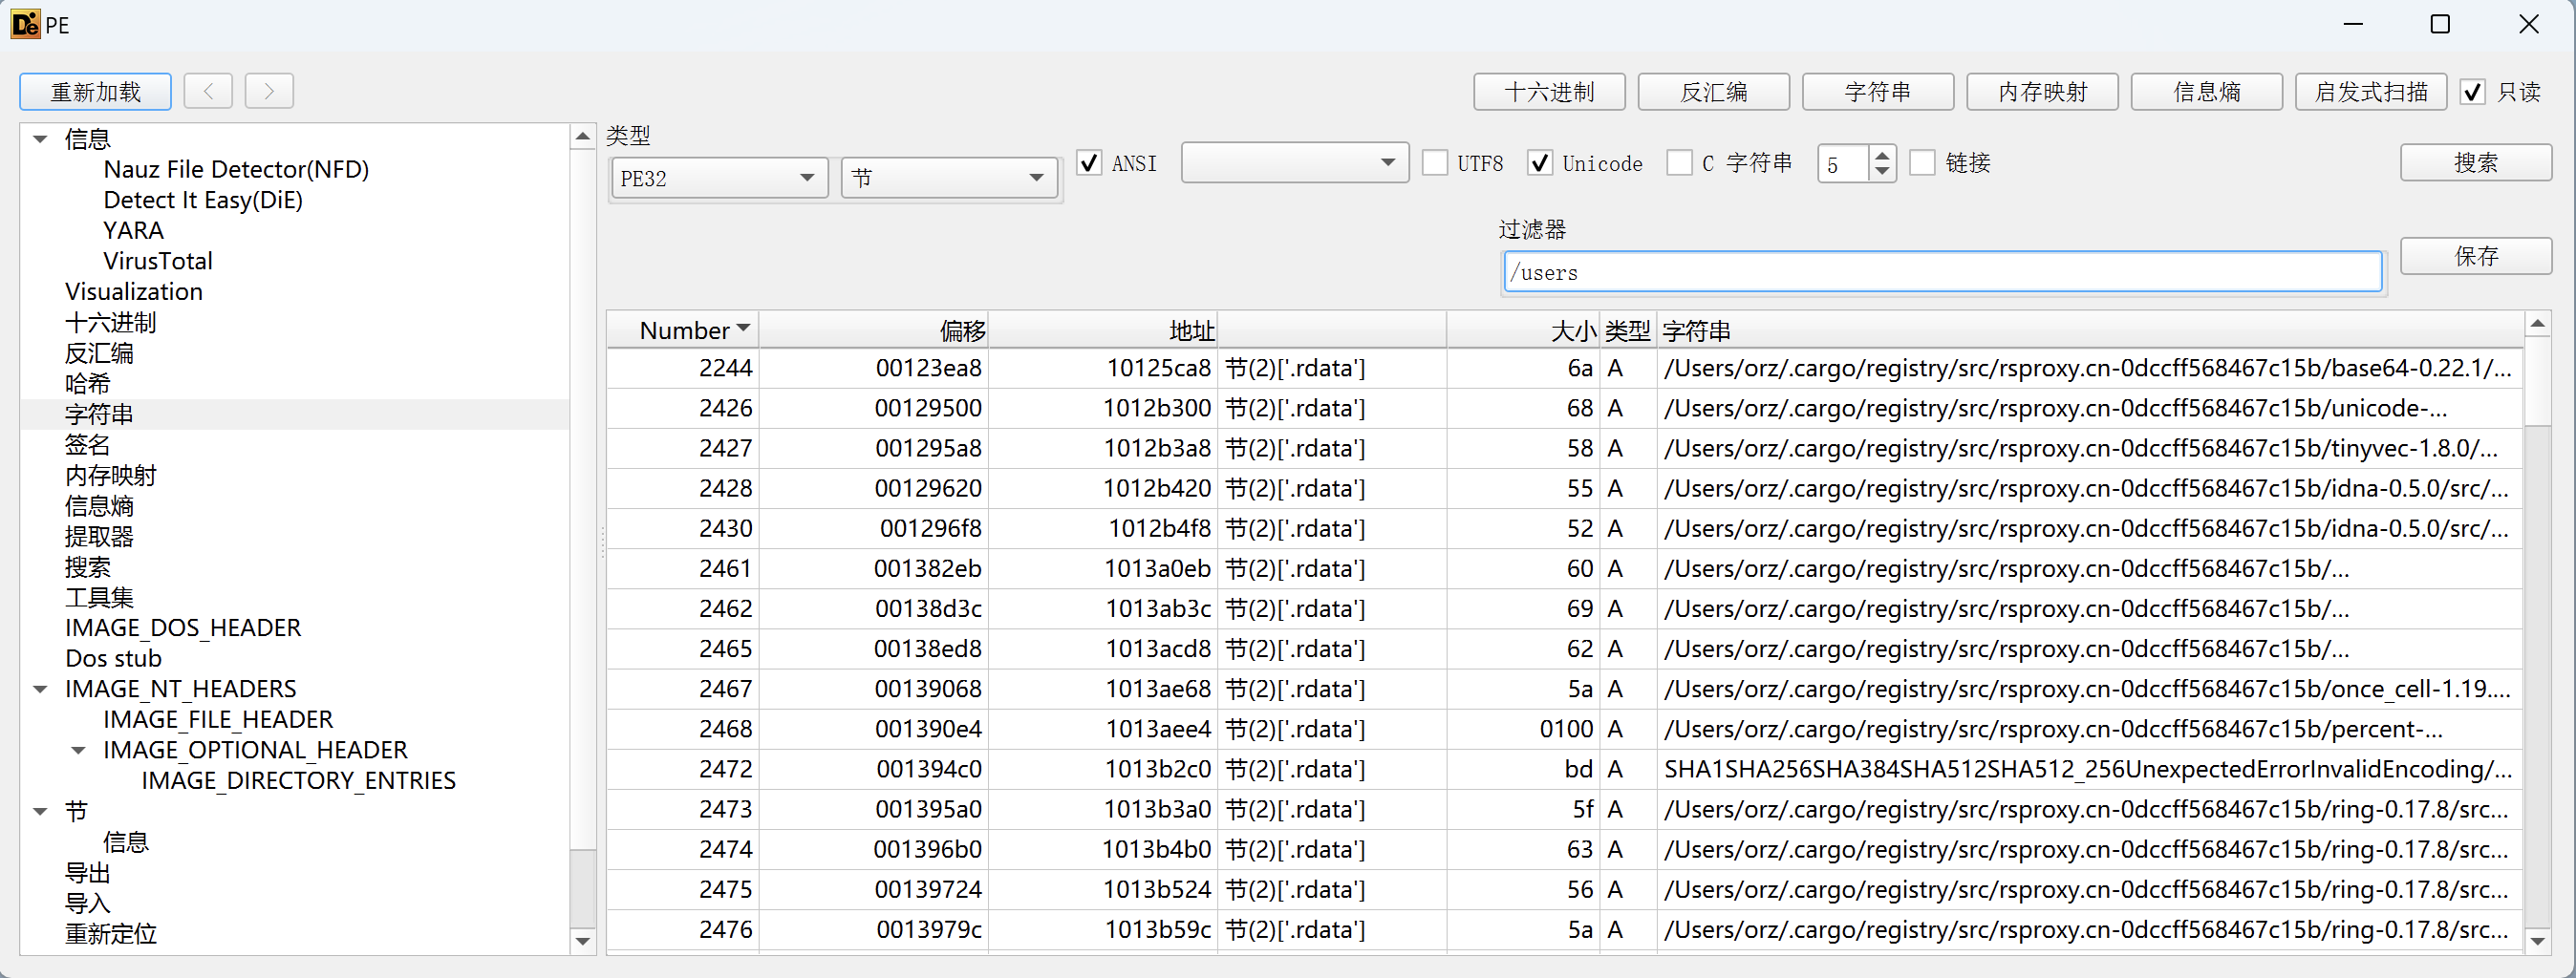
Task: Open the 哈希 hash tree item
Action: pos(88,384)
